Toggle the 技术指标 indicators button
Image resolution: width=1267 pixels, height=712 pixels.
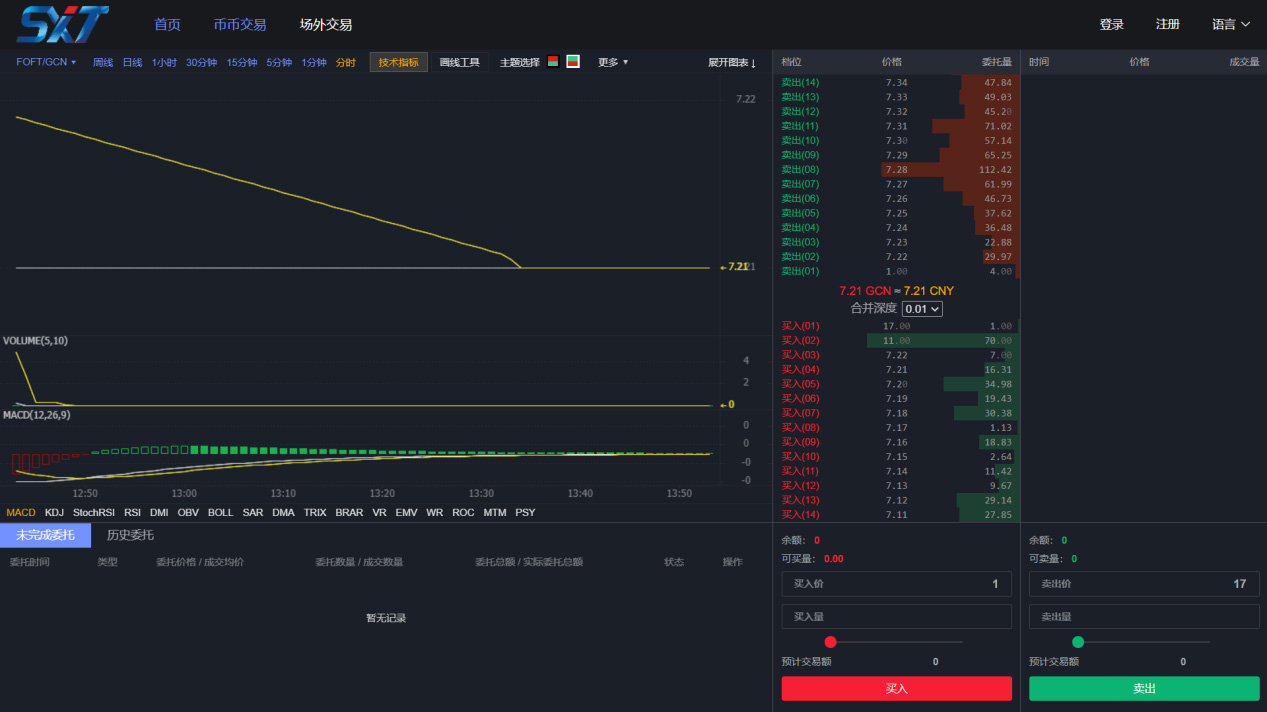399,62
